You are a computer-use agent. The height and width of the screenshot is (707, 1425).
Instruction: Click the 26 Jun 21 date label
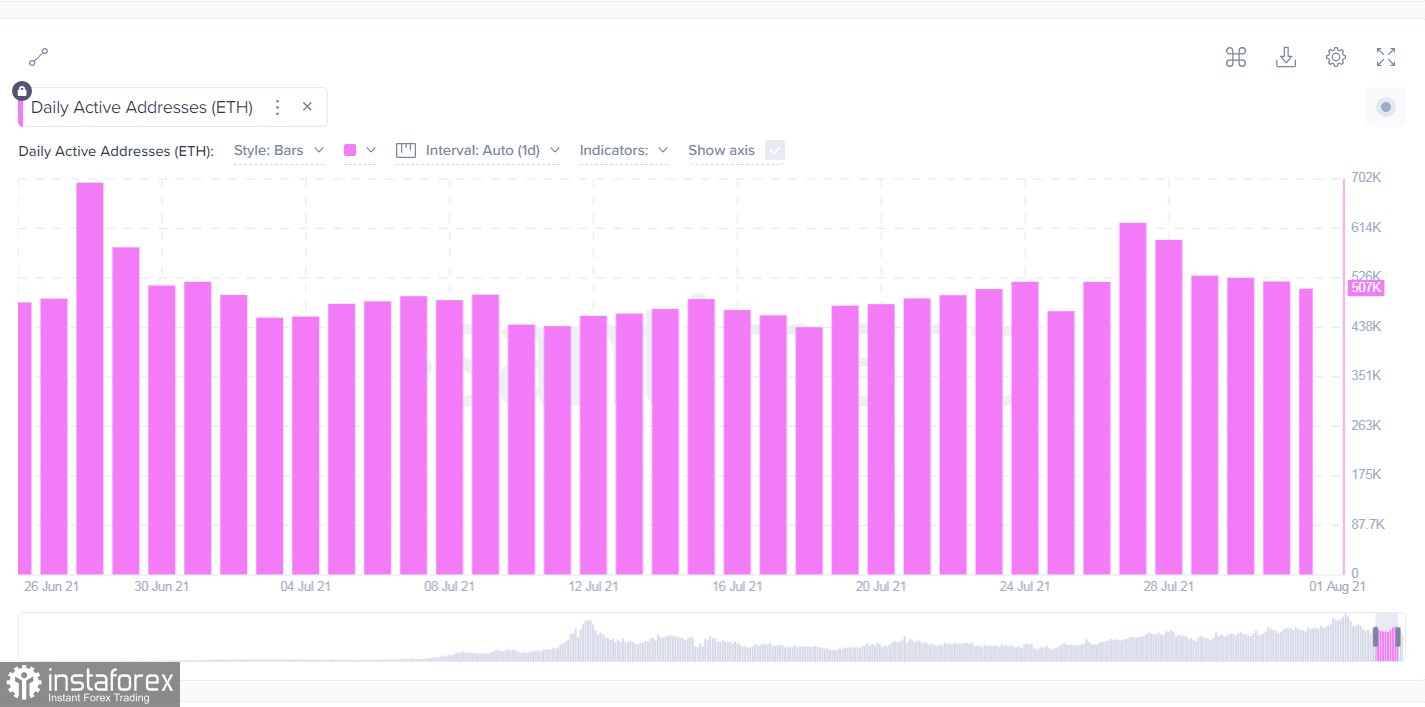click(x=51, y=586)
